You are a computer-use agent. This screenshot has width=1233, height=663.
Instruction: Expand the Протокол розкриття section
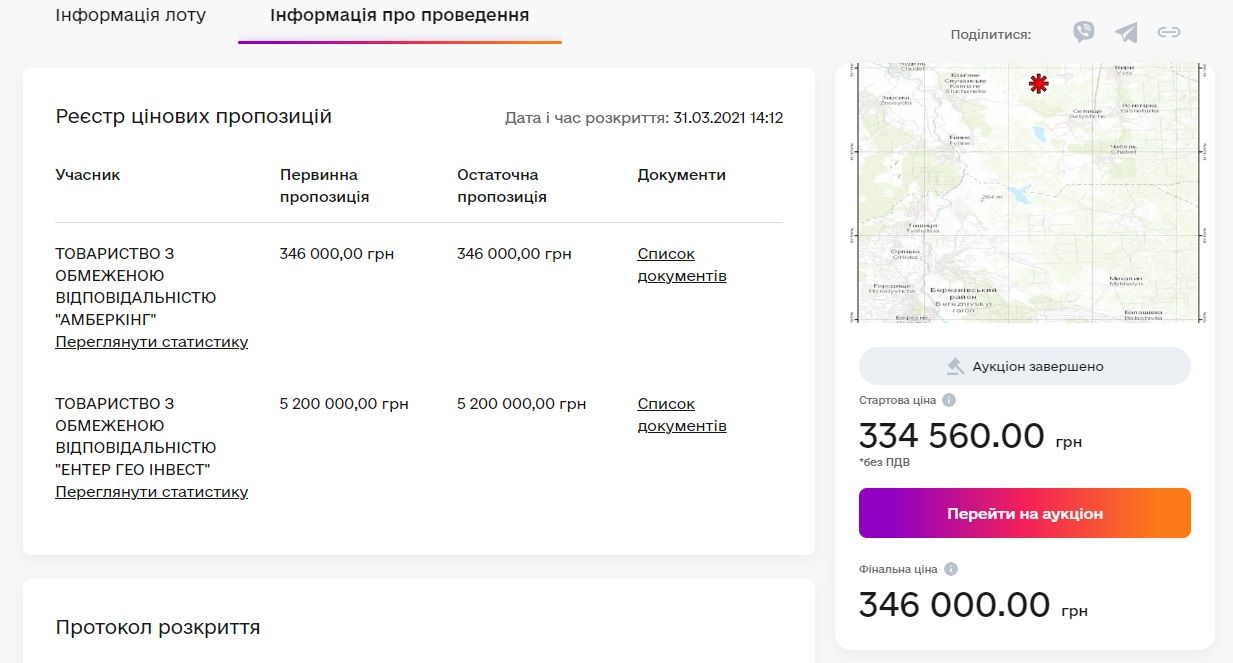click(x=157, y=627)
